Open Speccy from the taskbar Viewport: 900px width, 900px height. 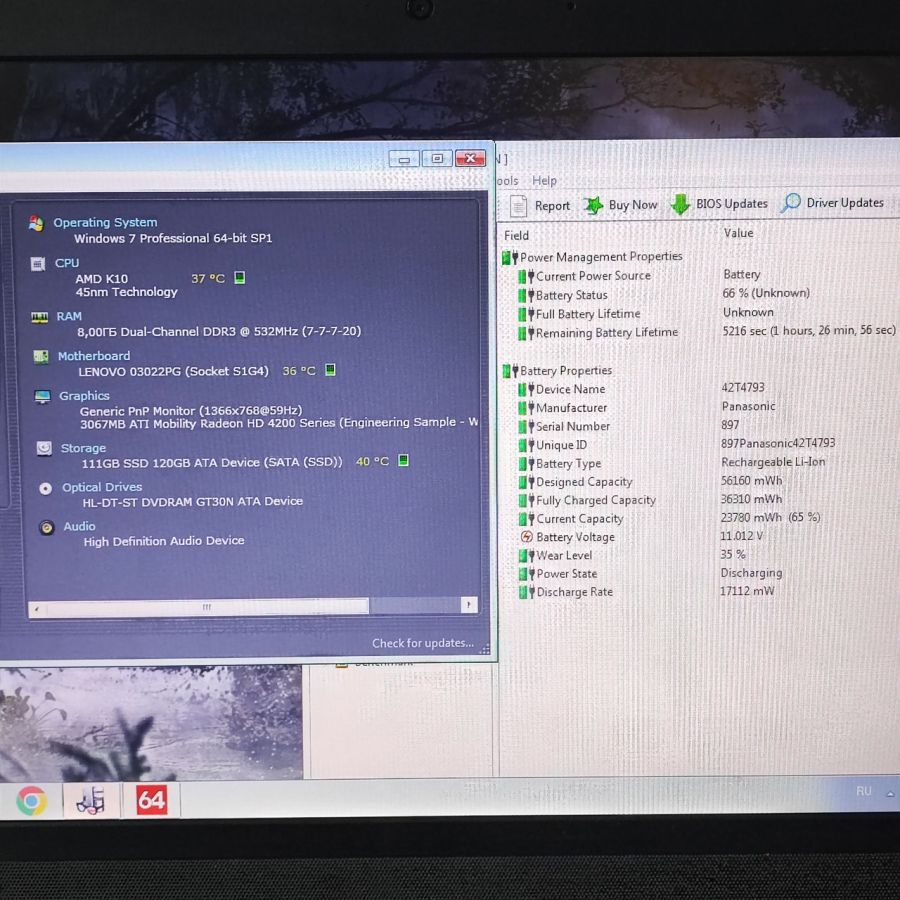click(x=91, y=800)
